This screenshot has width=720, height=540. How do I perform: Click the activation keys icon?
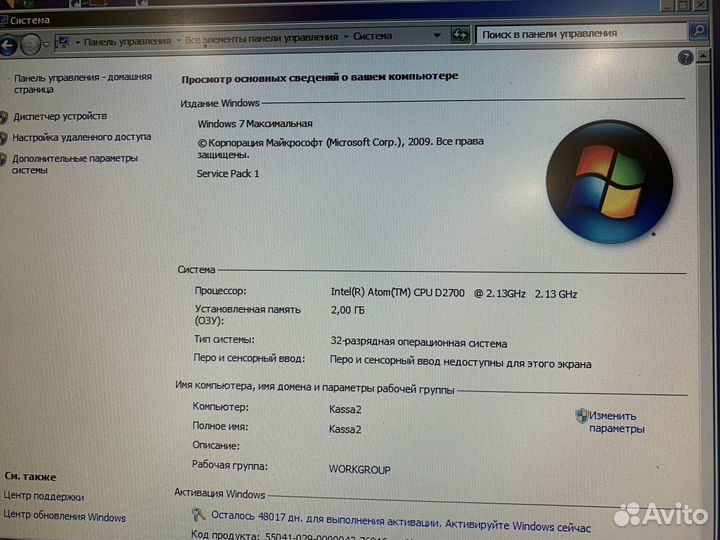click(x=198, y=515)
